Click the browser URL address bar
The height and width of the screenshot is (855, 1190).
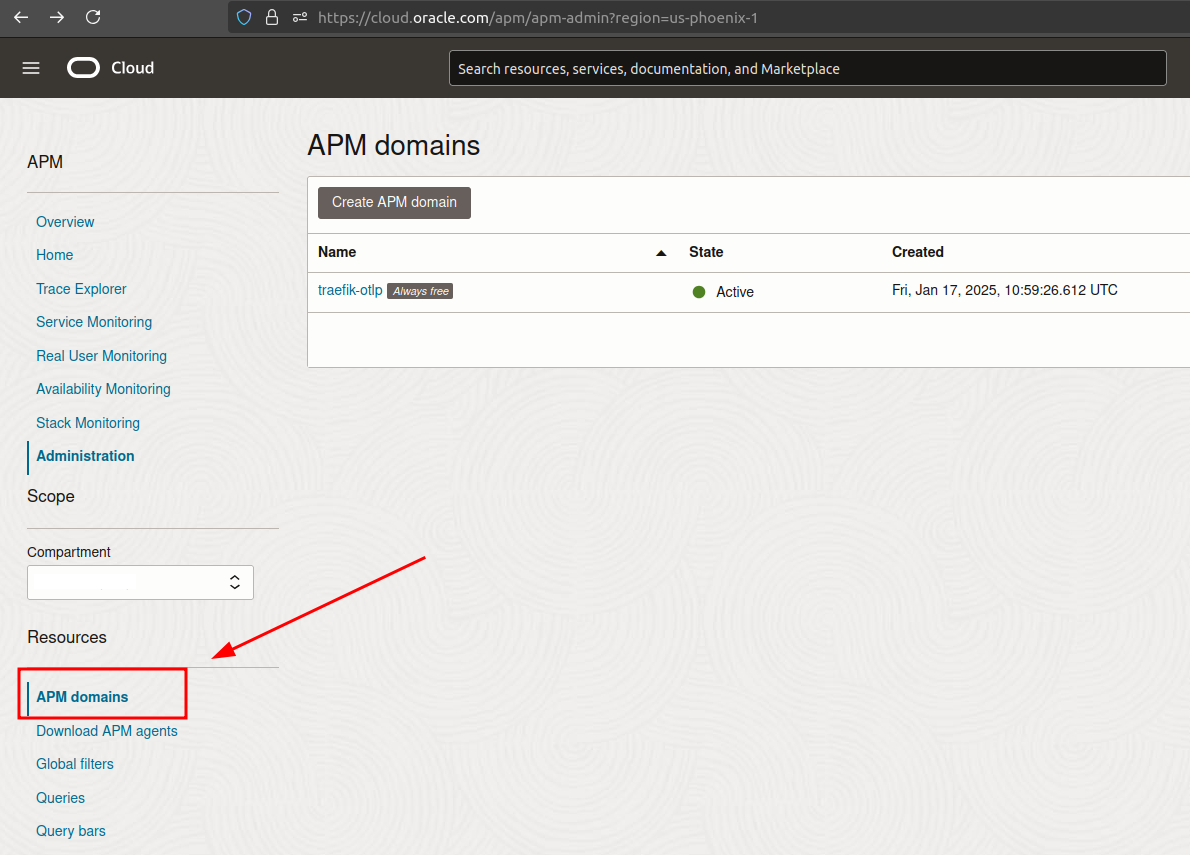(x=700, y=18)
